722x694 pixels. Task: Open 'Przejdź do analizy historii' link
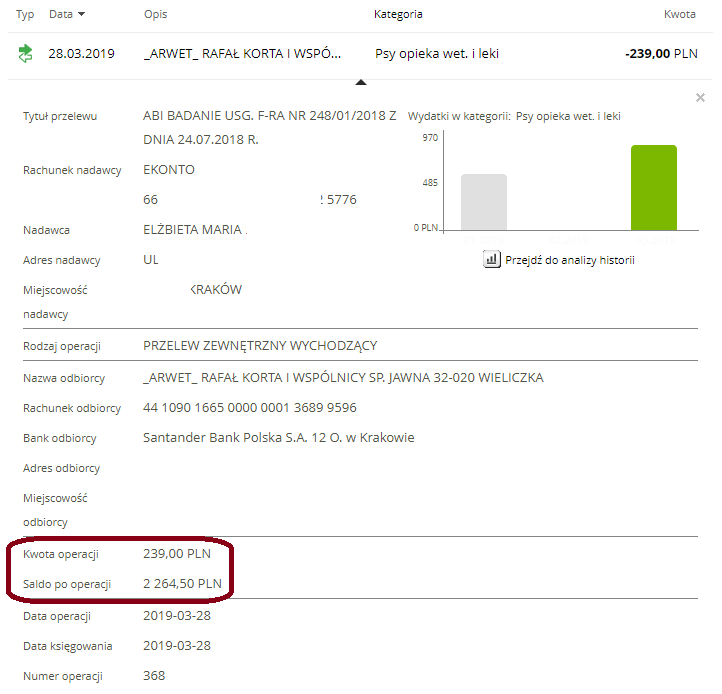point(570,260)
